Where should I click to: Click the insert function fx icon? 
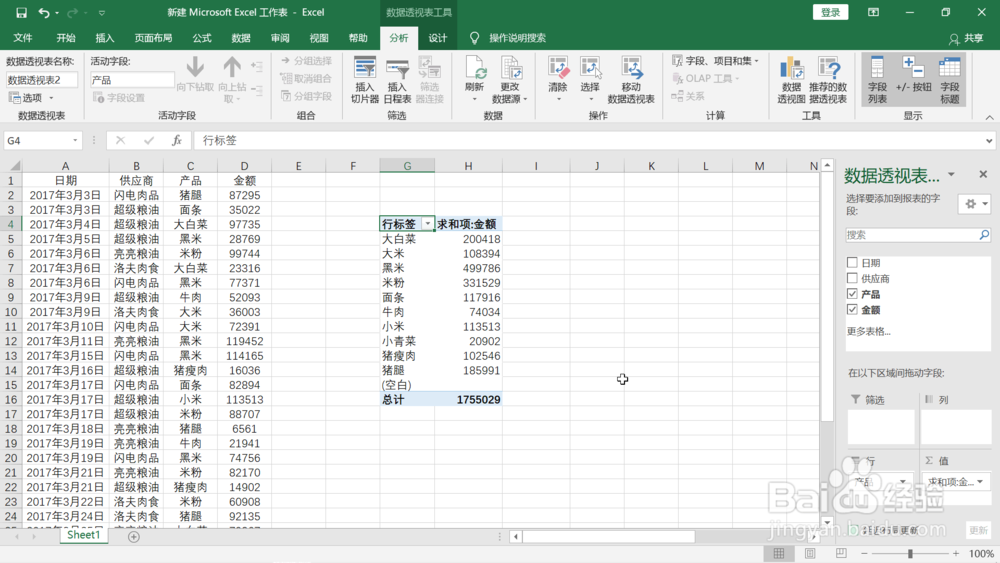click(177, 140)
